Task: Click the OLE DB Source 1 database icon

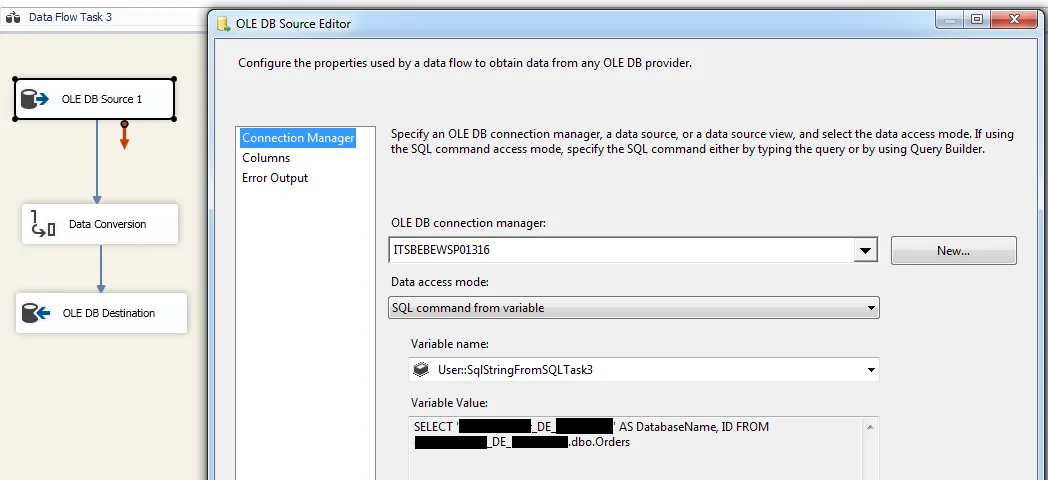Action: pos(36,99)
